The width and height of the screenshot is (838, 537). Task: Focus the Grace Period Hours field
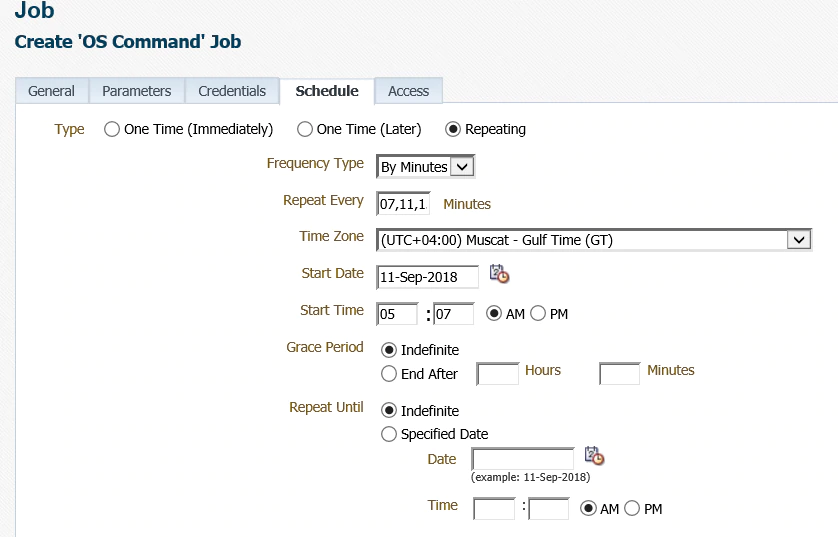coord(497,374)
